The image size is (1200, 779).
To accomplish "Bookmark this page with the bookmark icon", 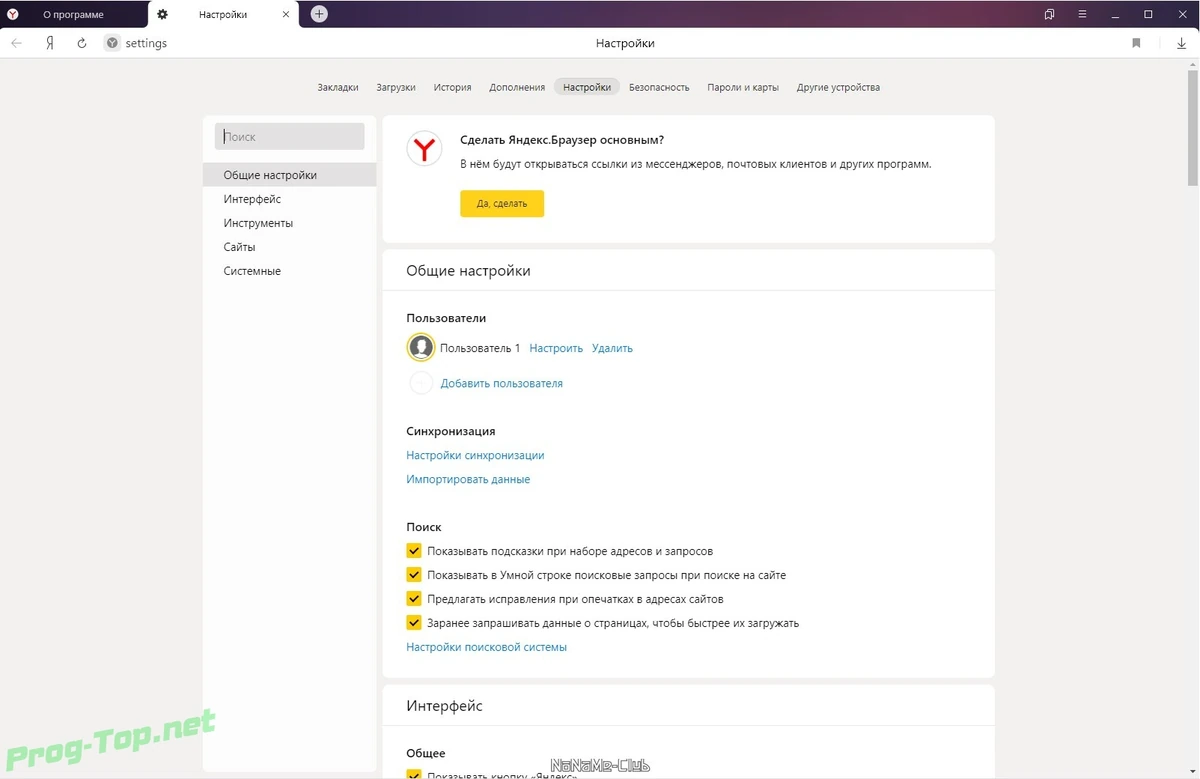I will click(x=1136, y=44).
